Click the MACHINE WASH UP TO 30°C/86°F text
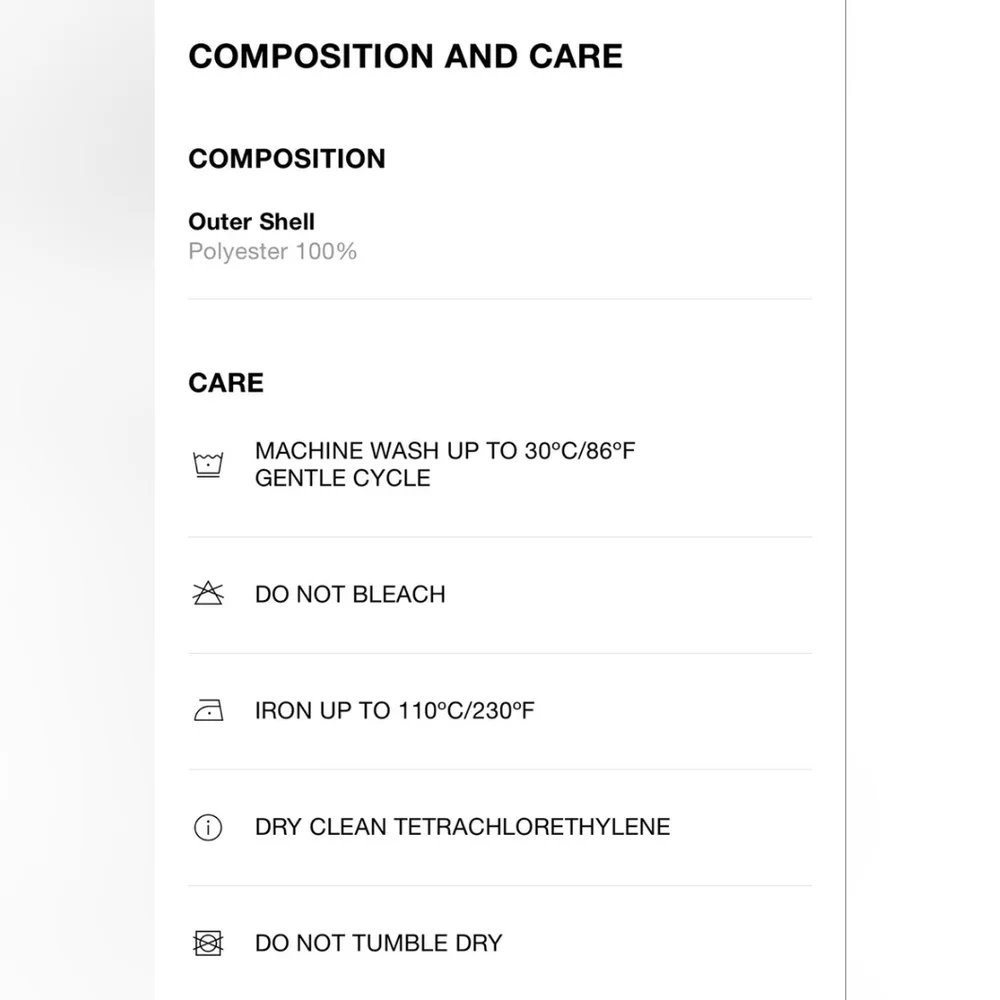The width and height of the screenshot is (1000, 1000). coord(445,451)
